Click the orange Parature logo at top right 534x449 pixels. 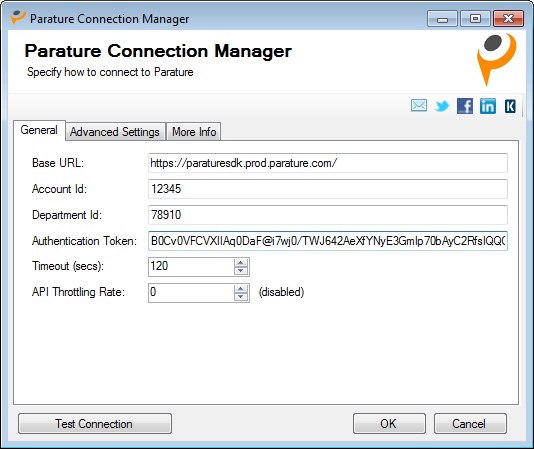tap(496, 59)
